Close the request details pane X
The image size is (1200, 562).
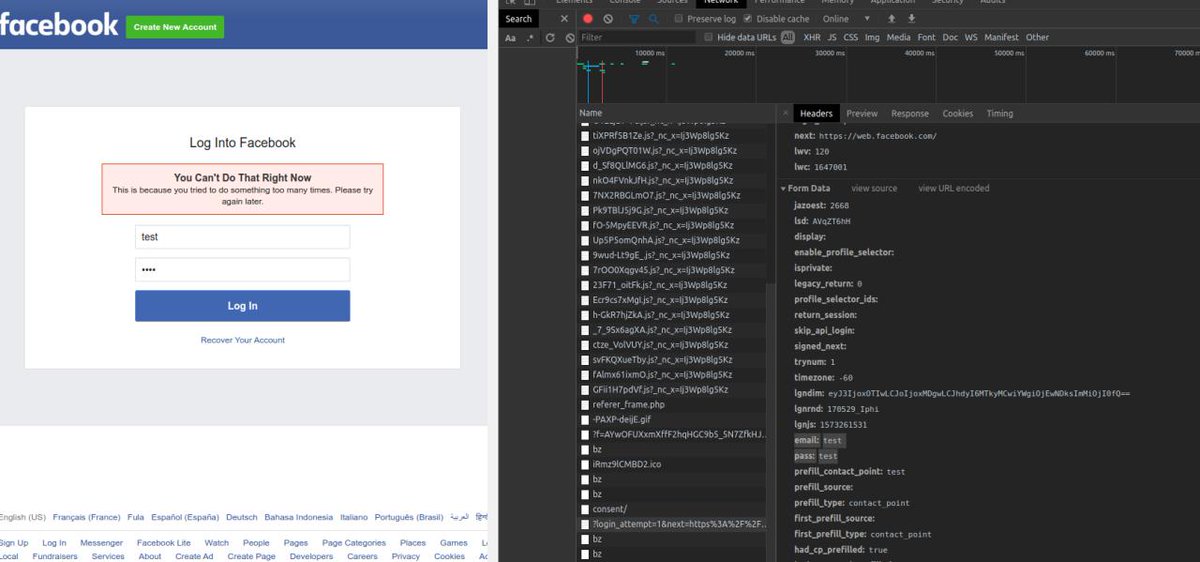784,114
